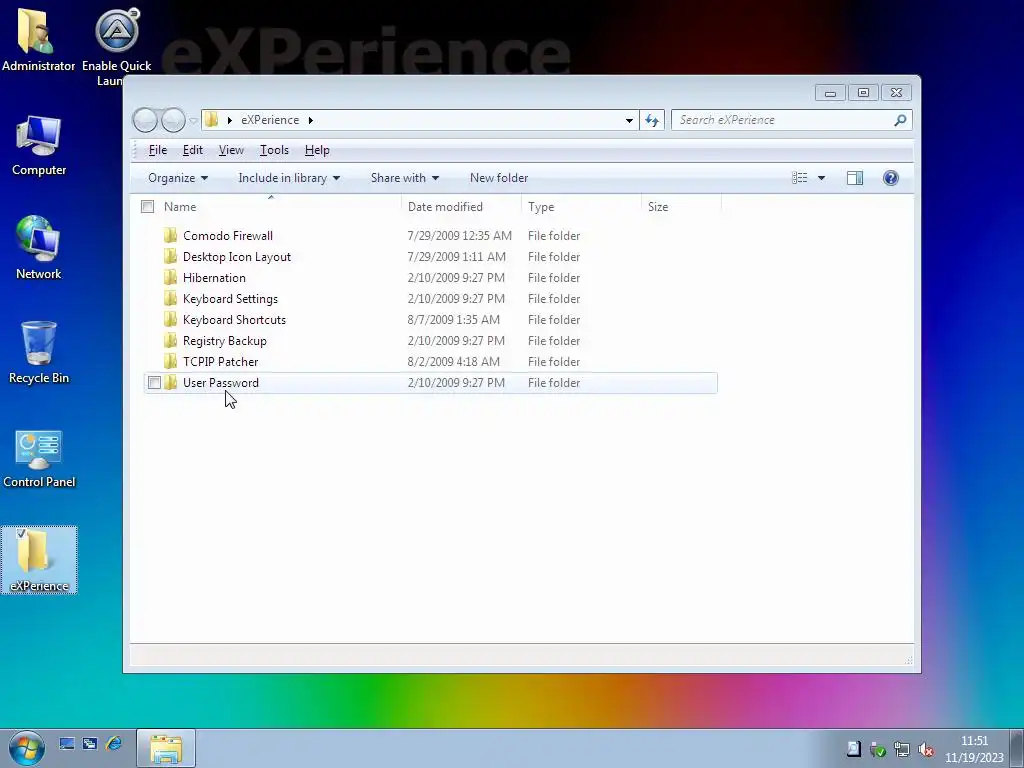Launch Internet Explorer from quick launch
The image size is (1024, 768).
click(114, 744)
